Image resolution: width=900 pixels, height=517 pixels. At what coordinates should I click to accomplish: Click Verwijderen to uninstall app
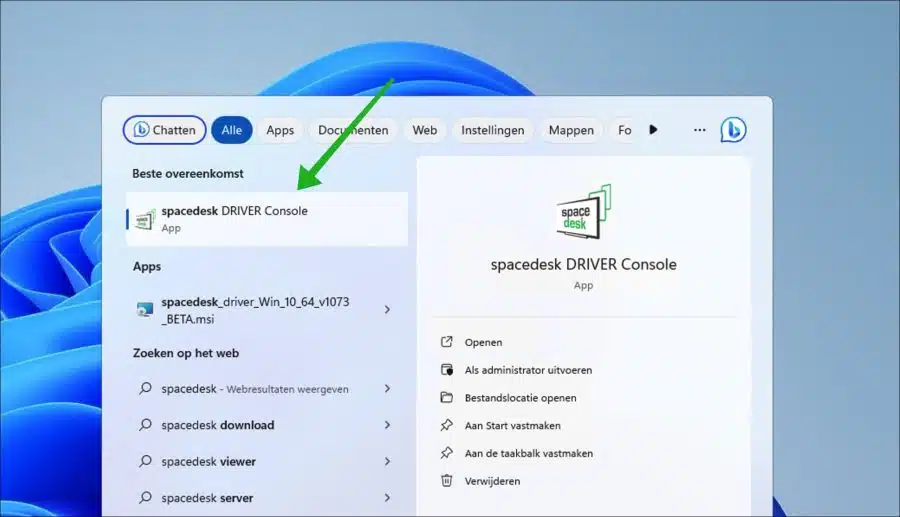tap(492, 481)
